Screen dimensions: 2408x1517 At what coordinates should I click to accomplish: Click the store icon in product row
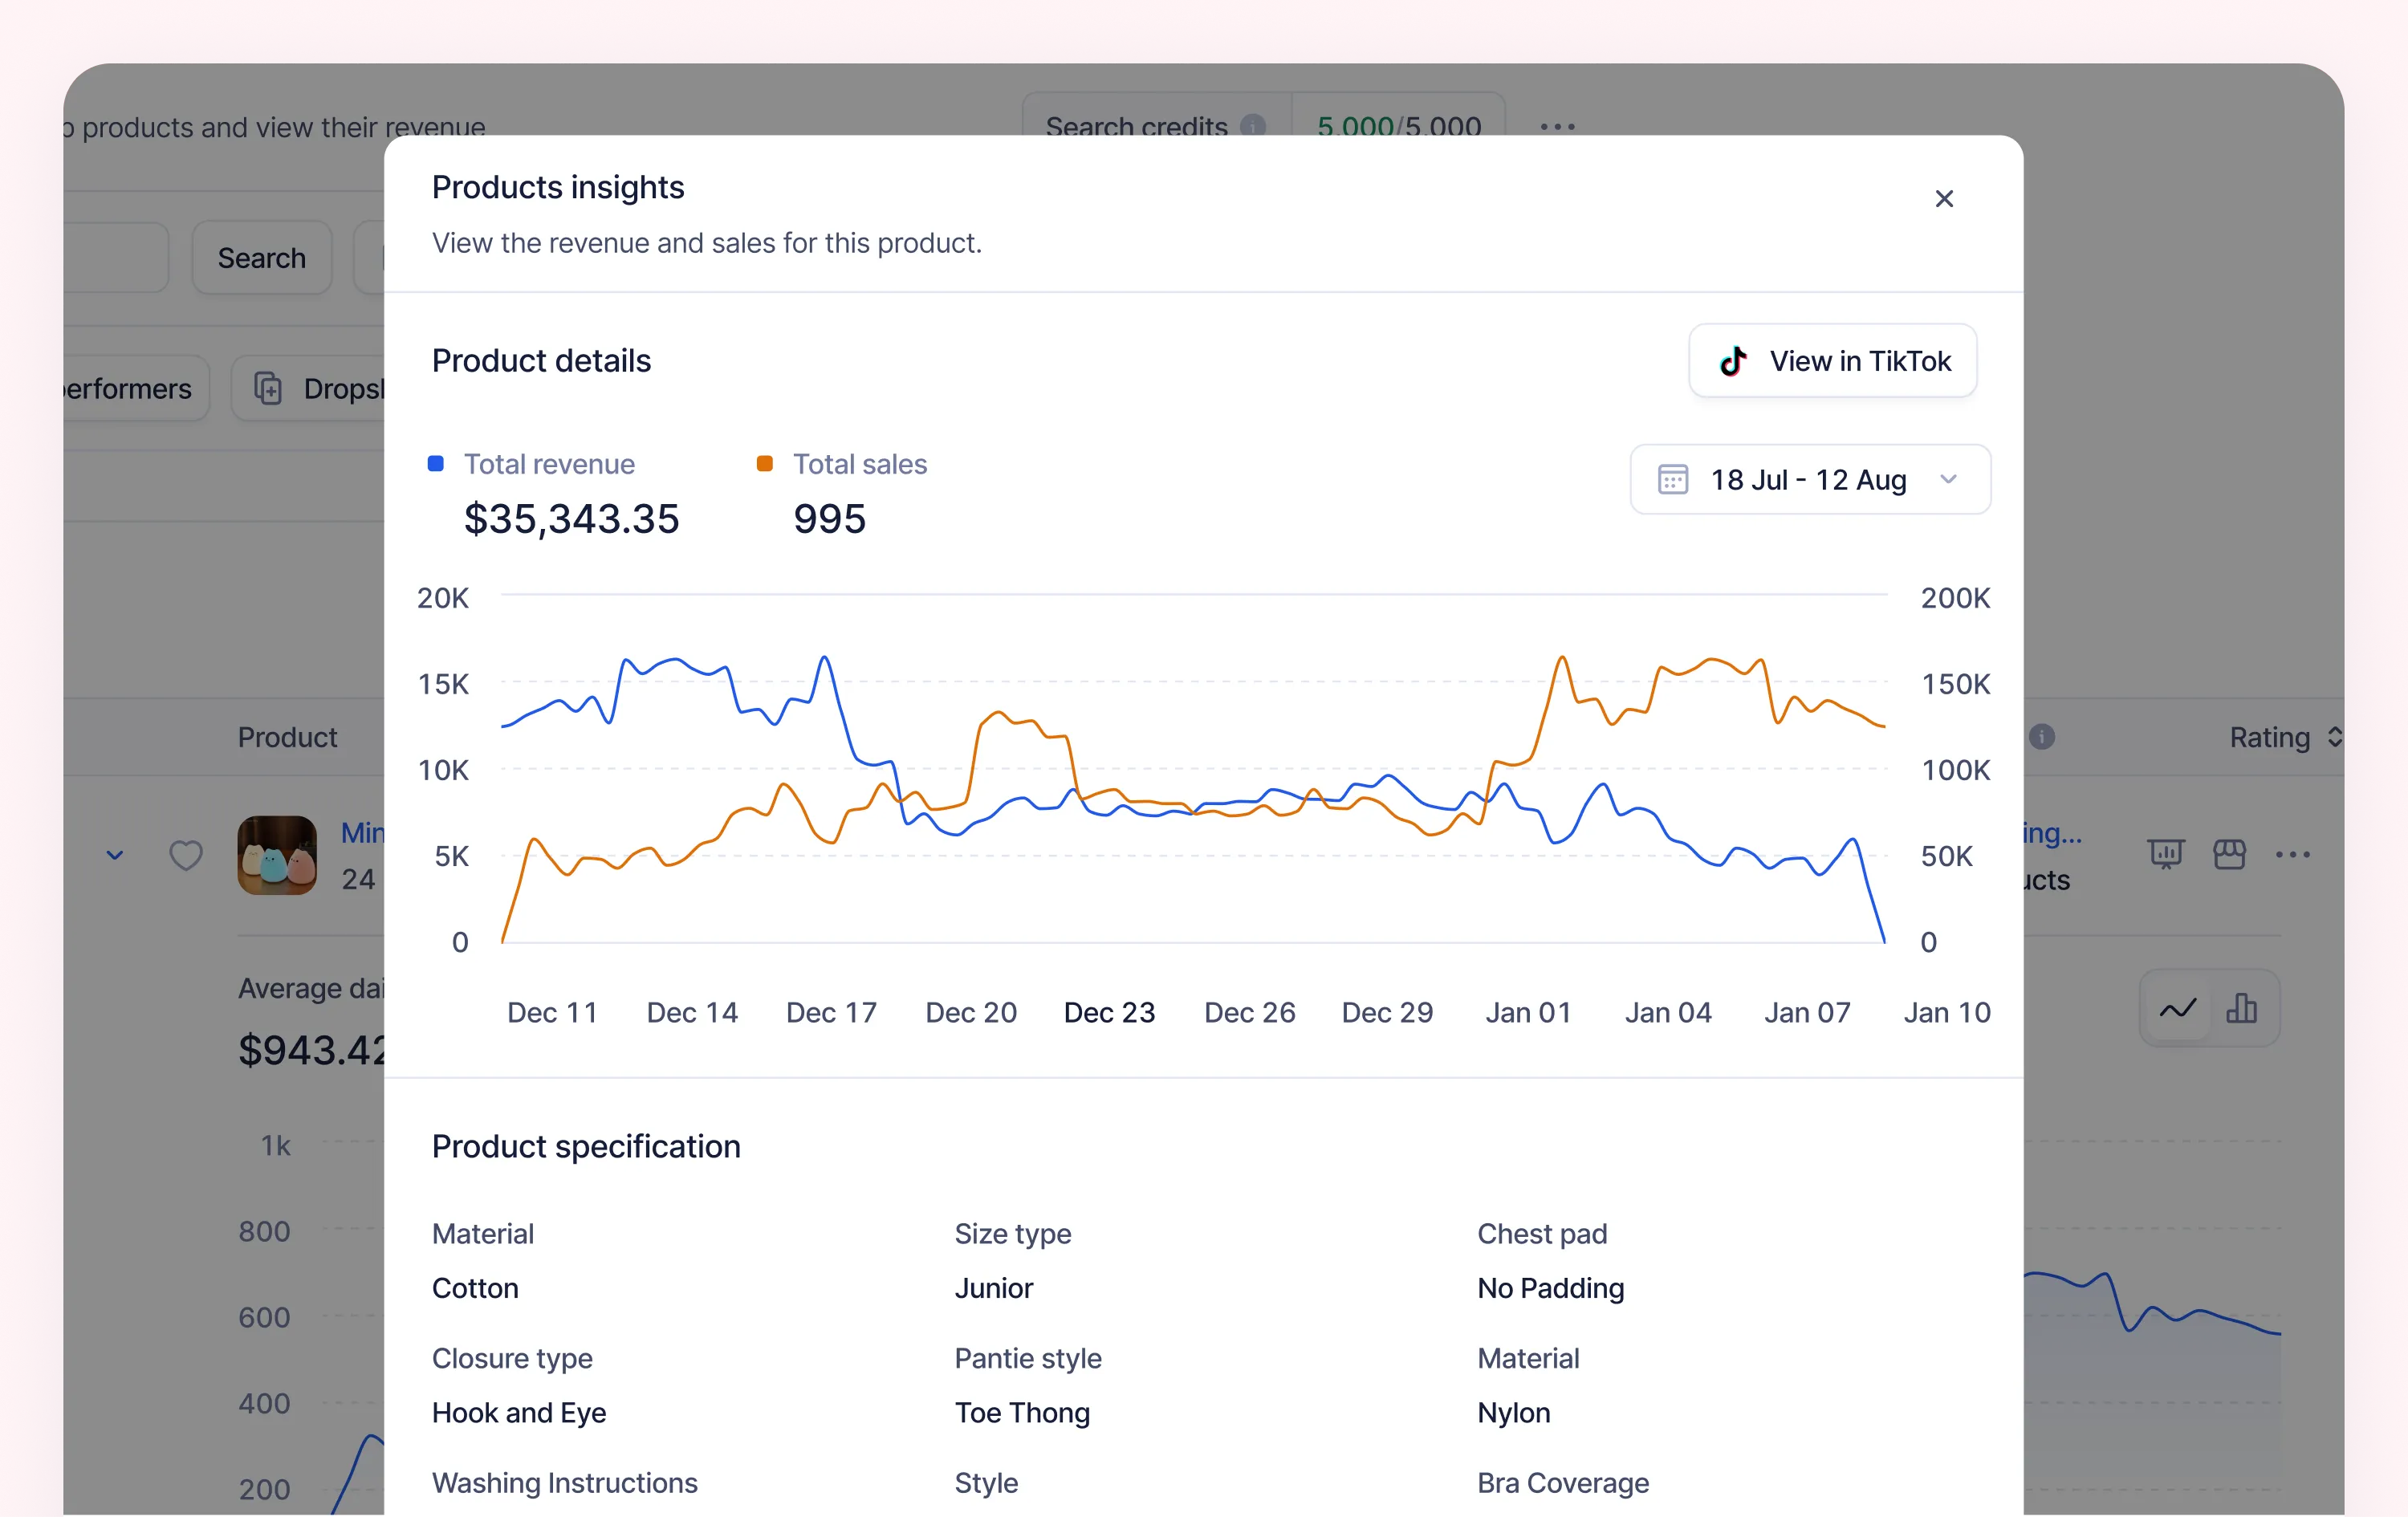2229,854
